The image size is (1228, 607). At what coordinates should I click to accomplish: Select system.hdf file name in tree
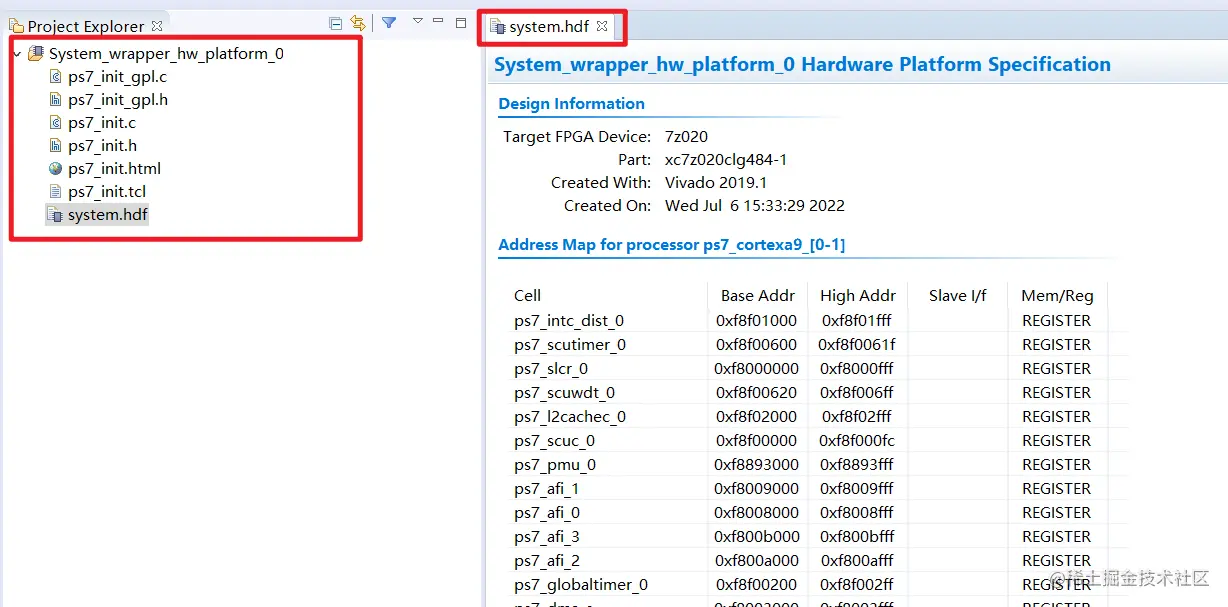[x=108, y=215]
